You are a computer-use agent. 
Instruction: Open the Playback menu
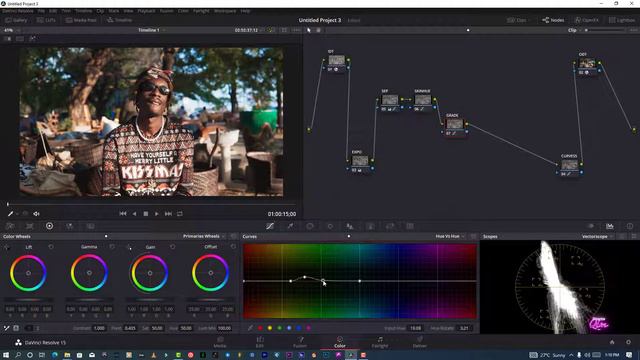[146, 11]
